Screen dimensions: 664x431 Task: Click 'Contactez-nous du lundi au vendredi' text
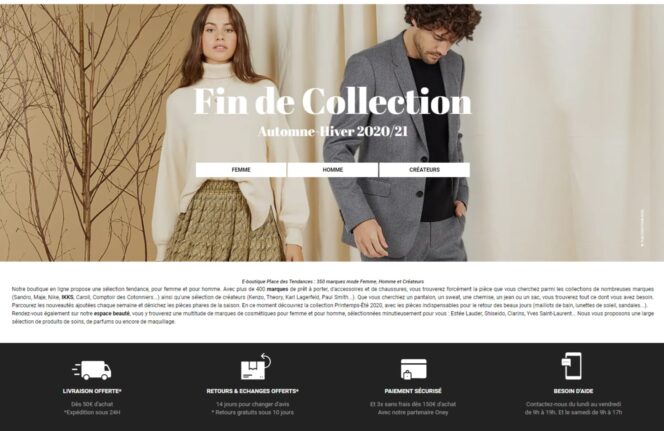click(573, 404)
